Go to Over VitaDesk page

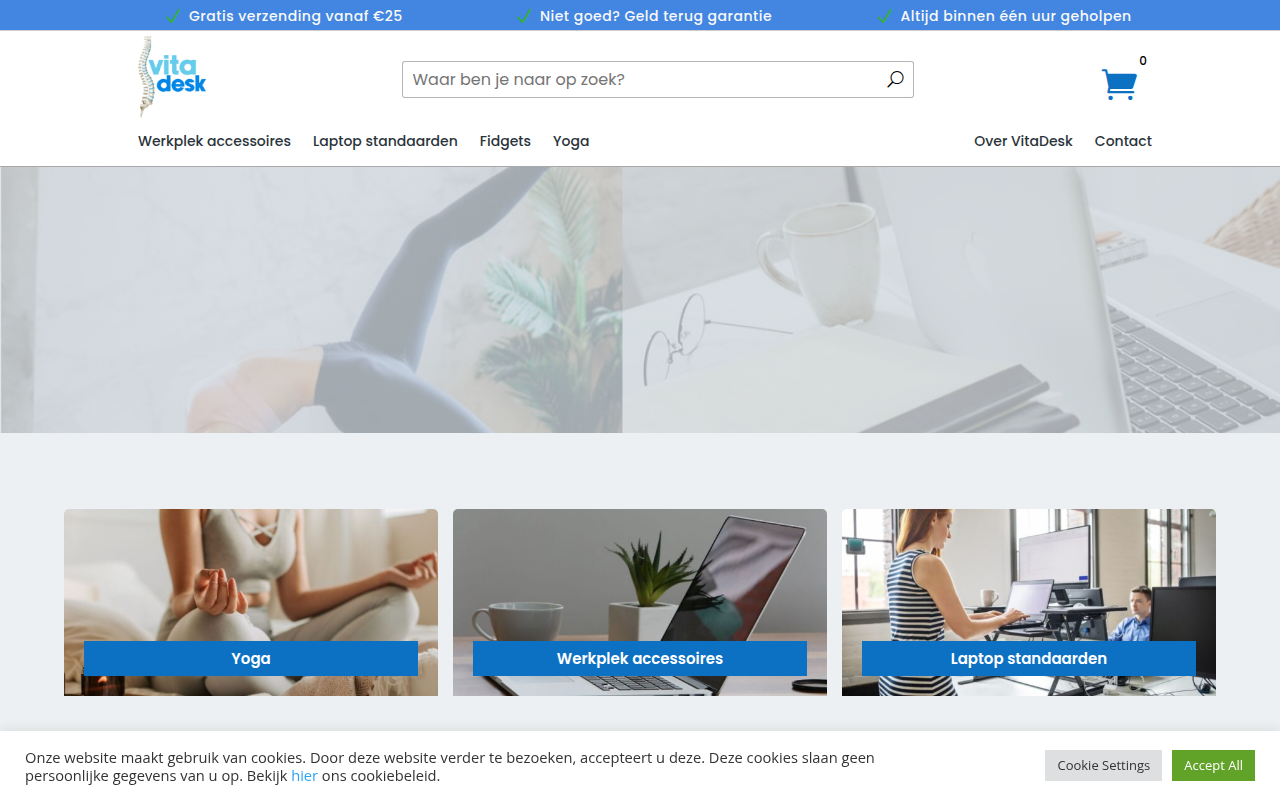(1023, 141)
